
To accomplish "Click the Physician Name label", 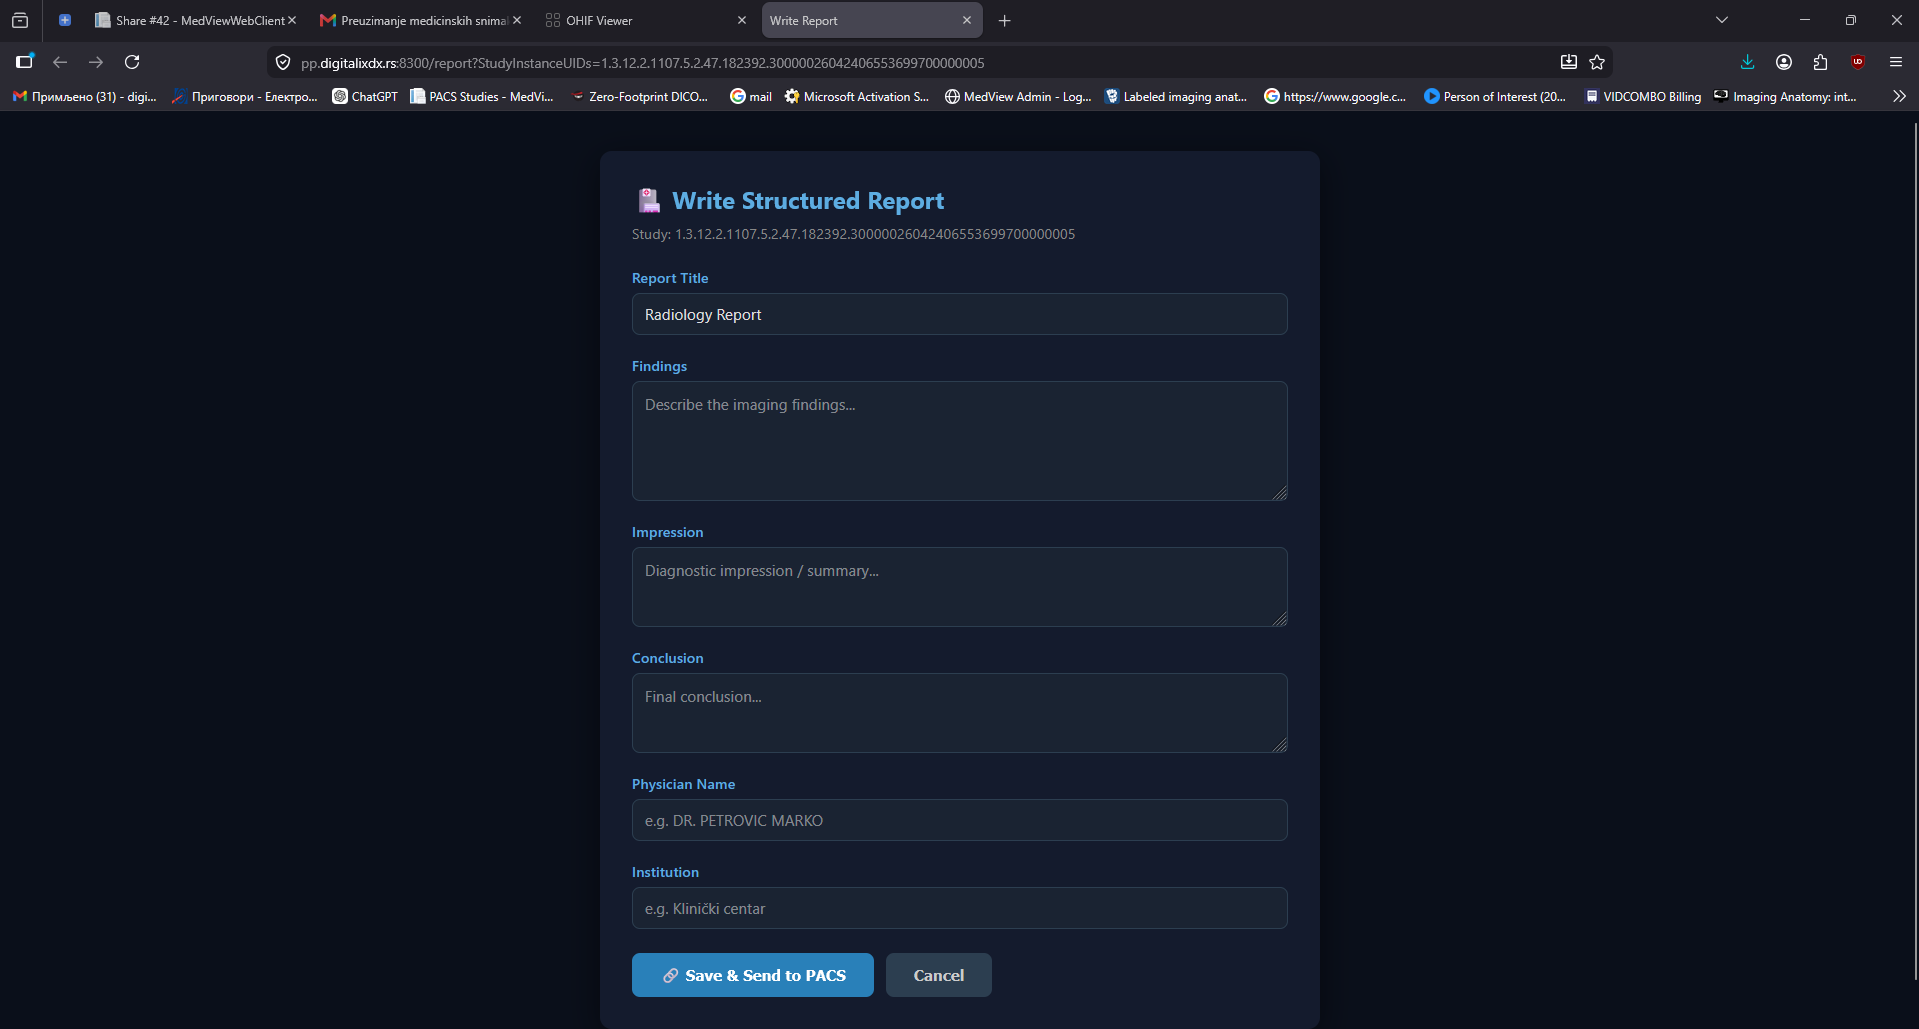I will tap(683, 784).
